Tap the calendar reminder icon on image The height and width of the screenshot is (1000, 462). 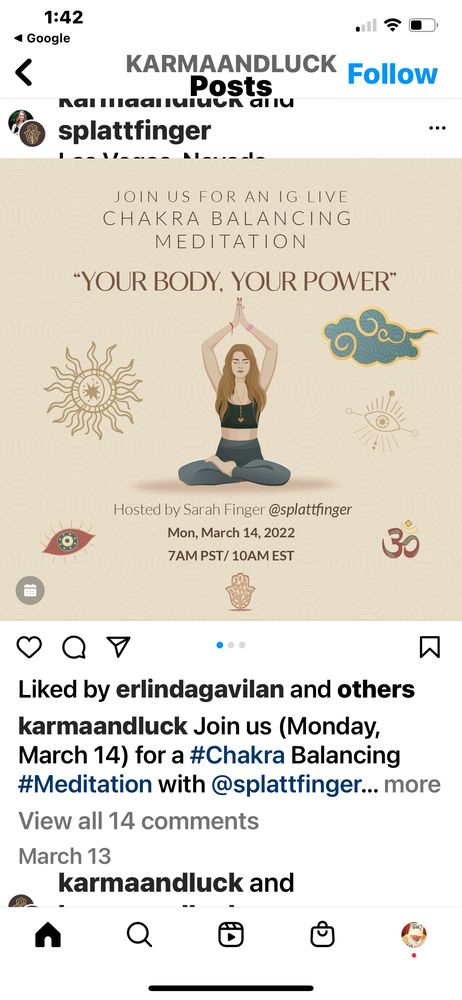30,591
